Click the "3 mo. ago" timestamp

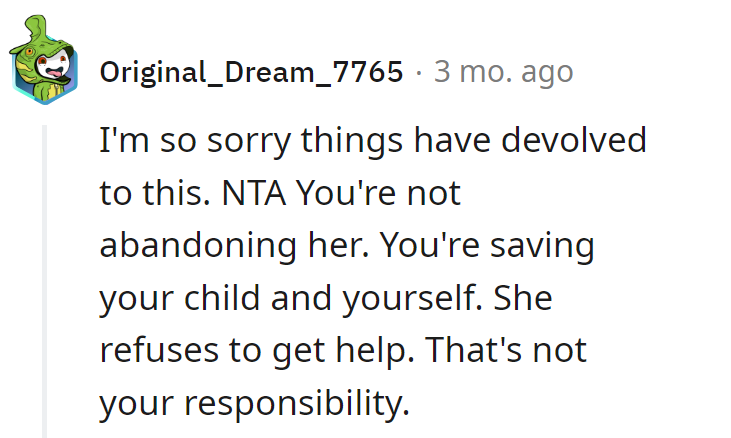[503, 72]
